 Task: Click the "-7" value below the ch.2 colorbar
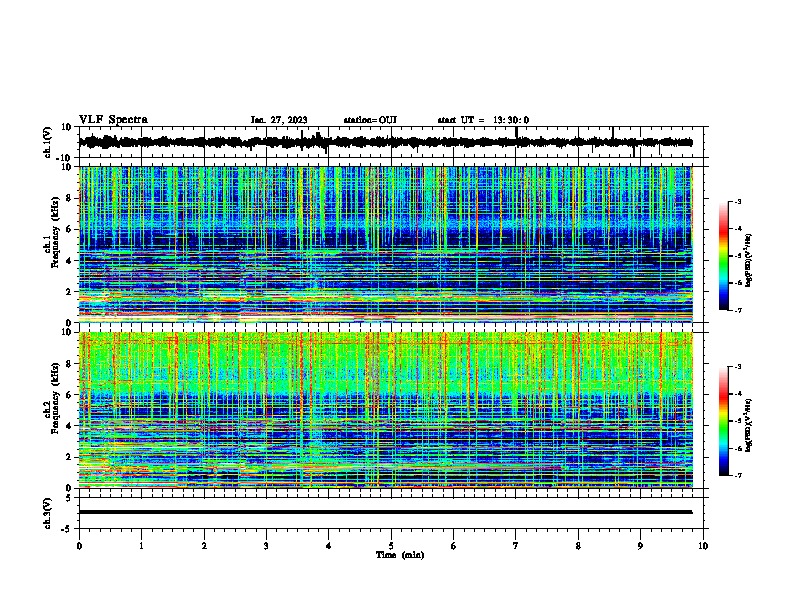[x=737, y=475]
